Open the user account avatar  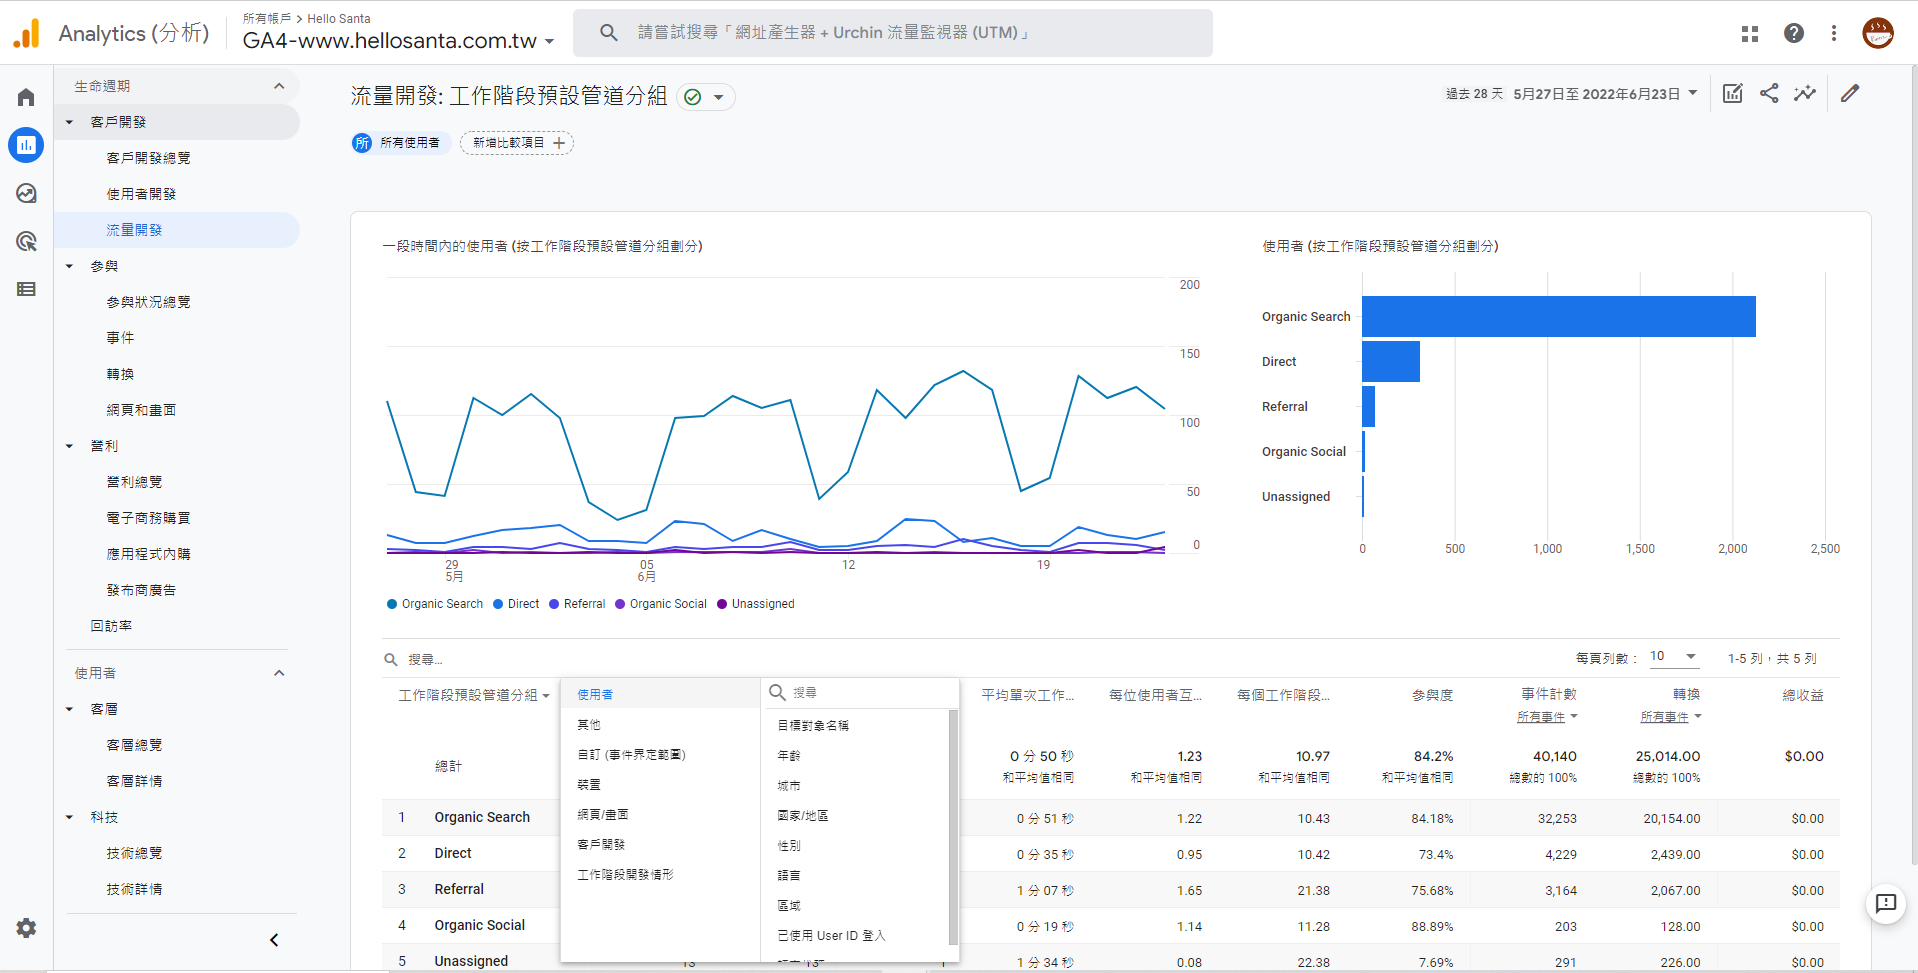[1878, 33]
